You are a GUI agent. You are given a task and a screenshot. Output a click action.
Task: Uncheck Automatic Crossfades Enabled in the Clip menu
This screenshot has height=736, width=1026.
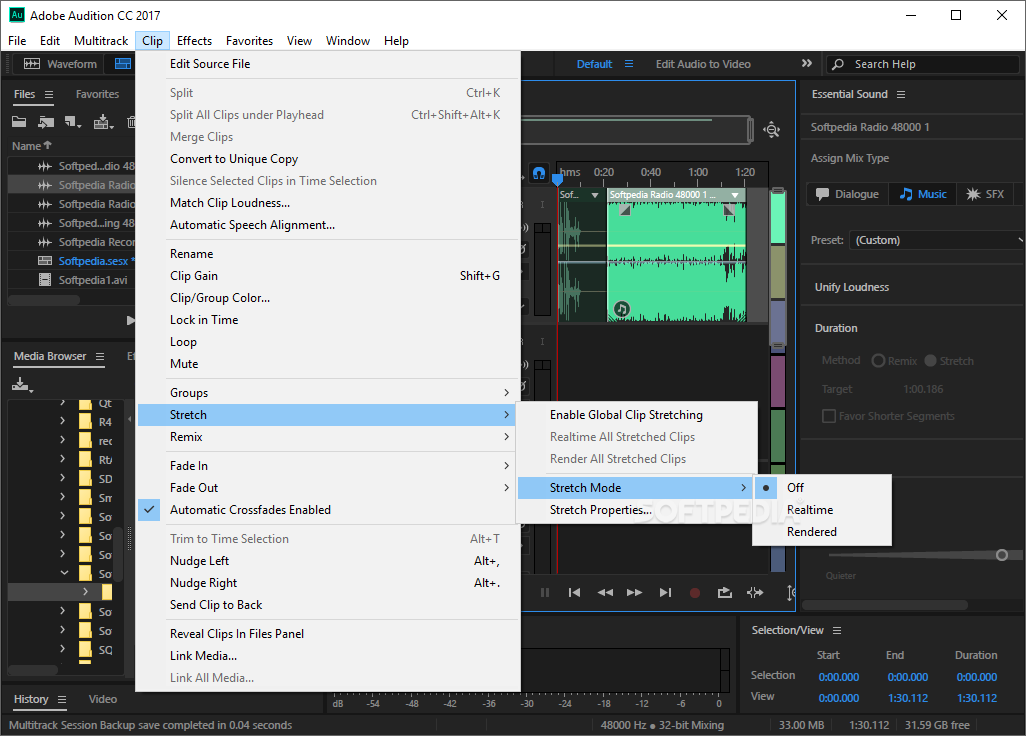pyautogui.click(x=250, y=510)
